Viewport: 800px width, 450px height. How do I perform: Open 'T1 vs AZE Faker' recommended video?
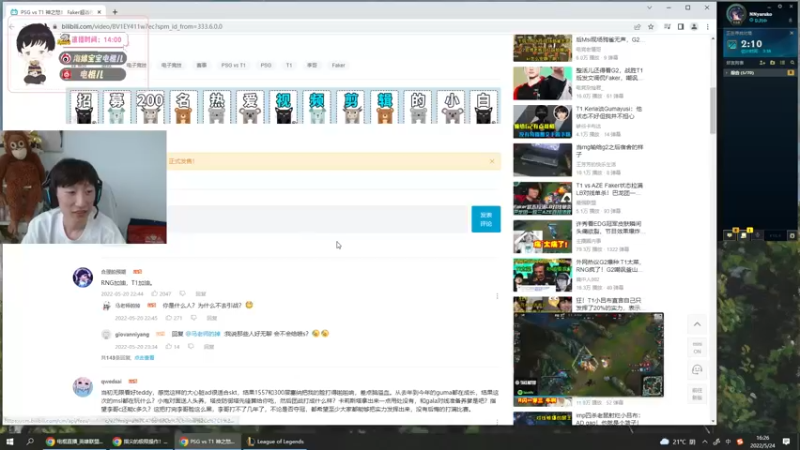[x=609, y=189]
